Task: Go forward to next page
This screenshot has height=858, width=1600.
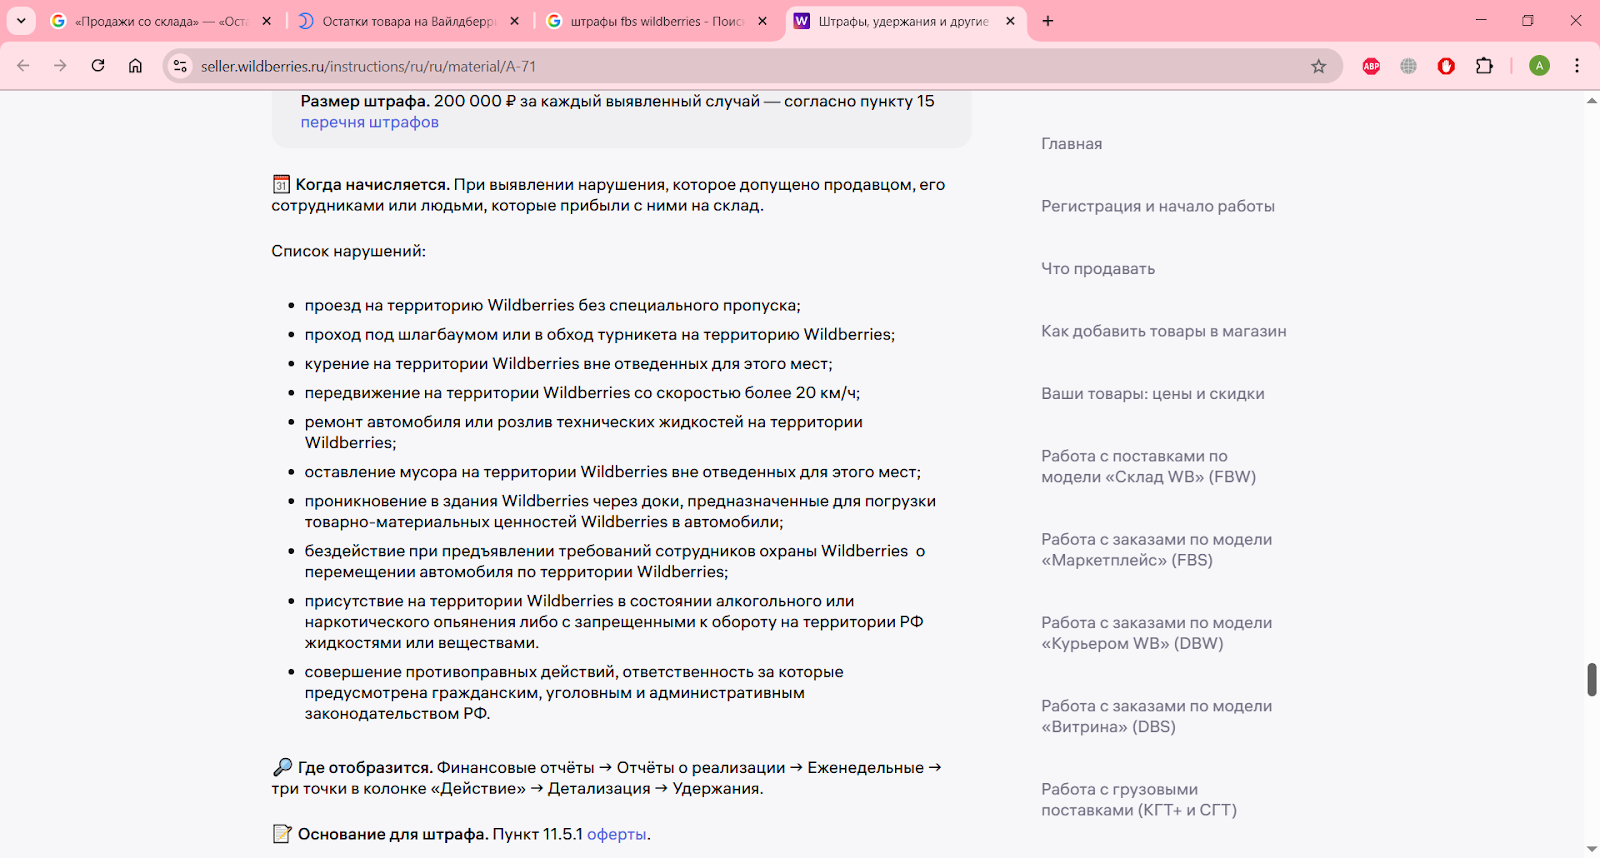Action: [x=60, y=66]
